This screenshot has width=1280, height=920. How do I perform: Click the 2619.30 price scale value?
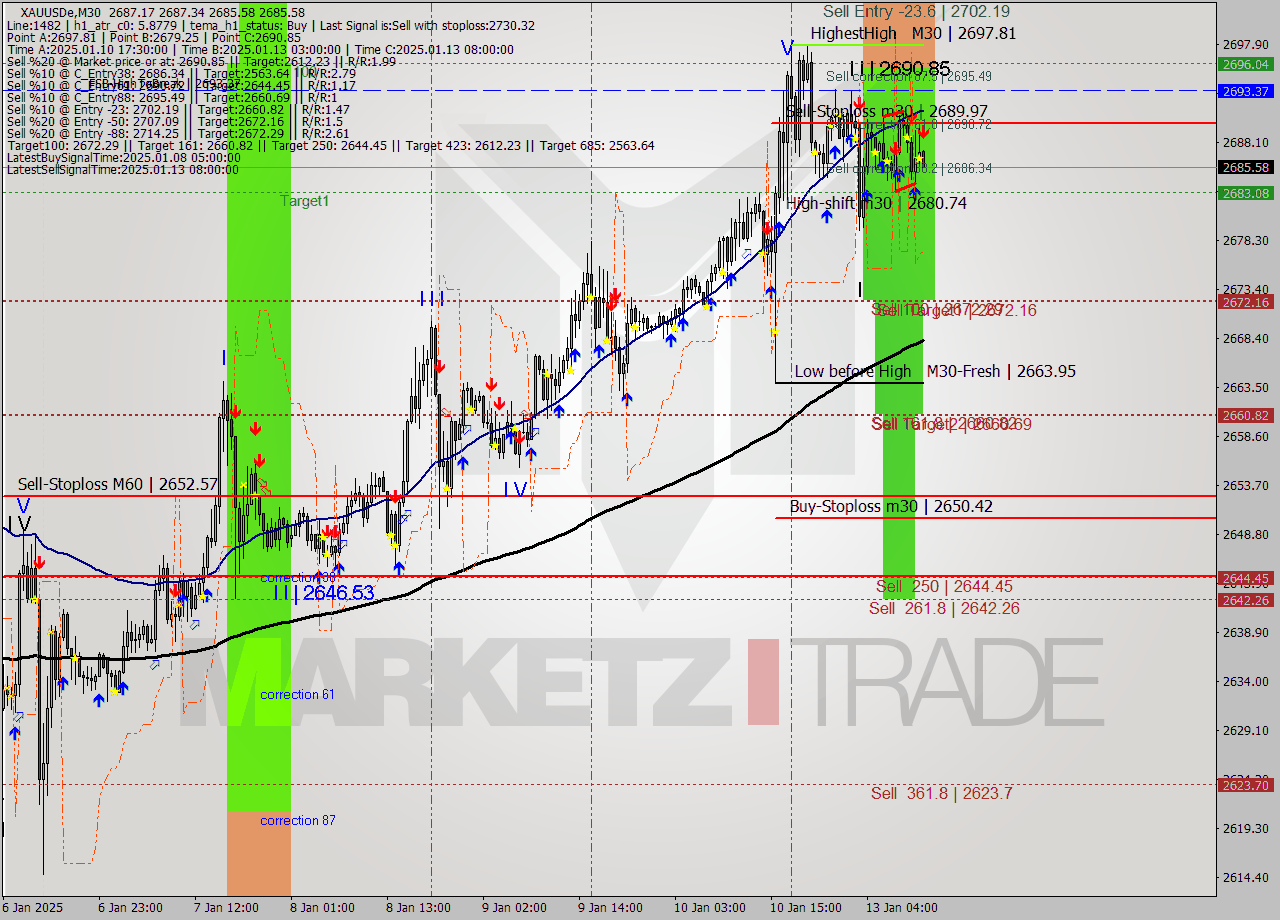[1245, 828]
